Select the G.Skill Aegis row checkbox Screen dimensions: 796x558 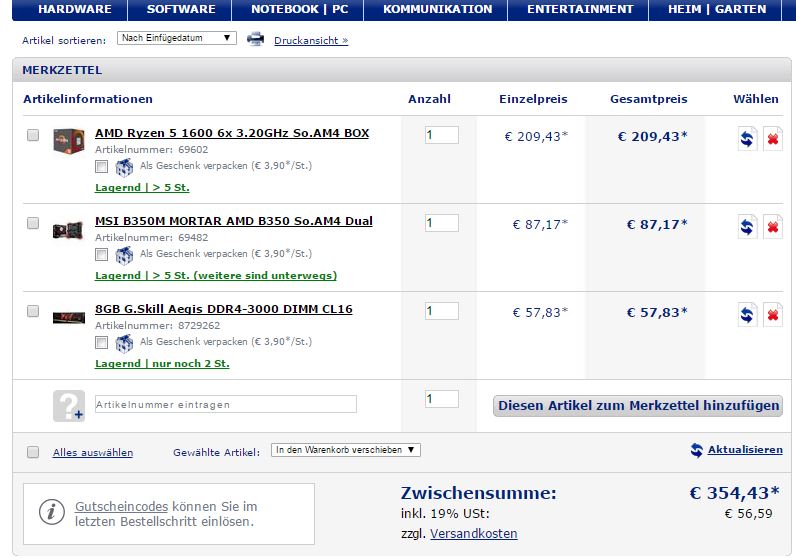click(33, 311)
